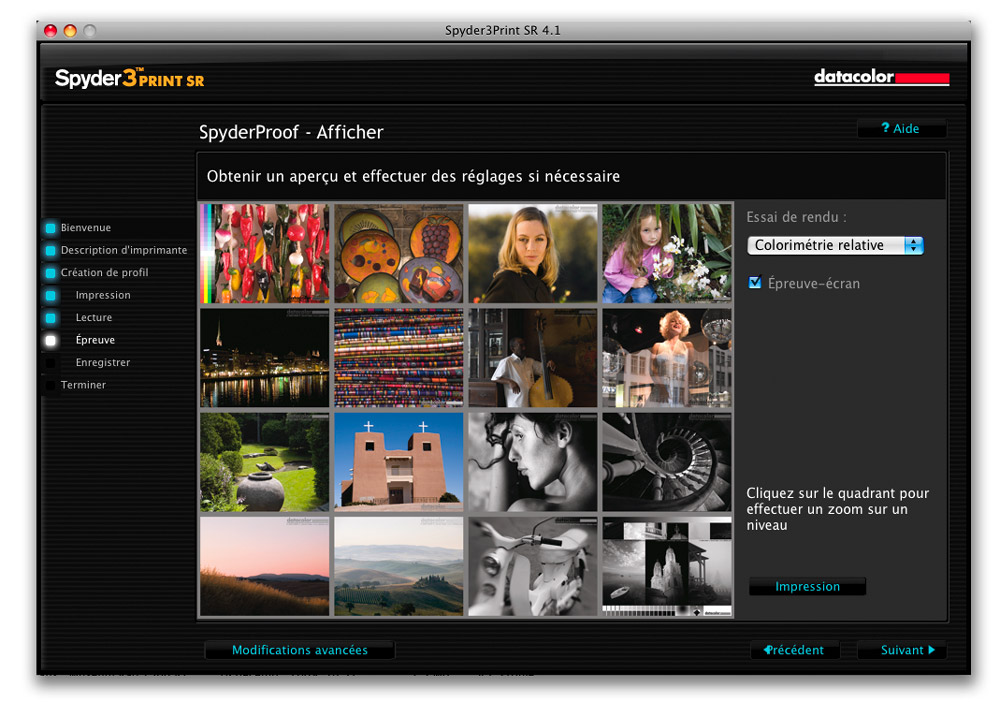Click the yellow minimize window button

[70, 30]
